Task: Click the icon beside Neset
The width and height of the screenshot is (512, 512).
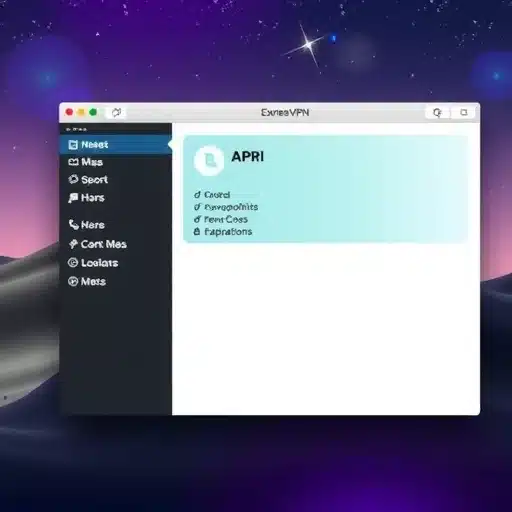Action: 73,145
